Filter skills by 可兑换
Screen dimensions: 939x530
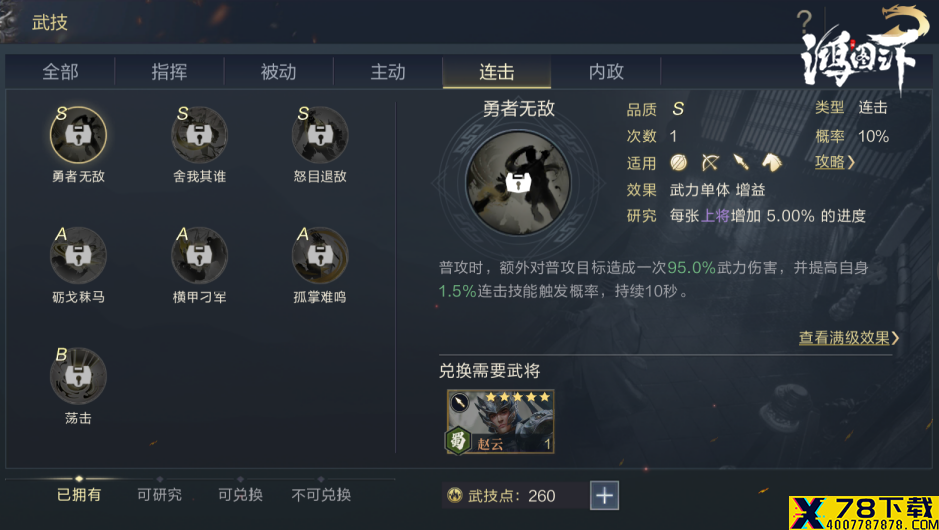[240, 495]
